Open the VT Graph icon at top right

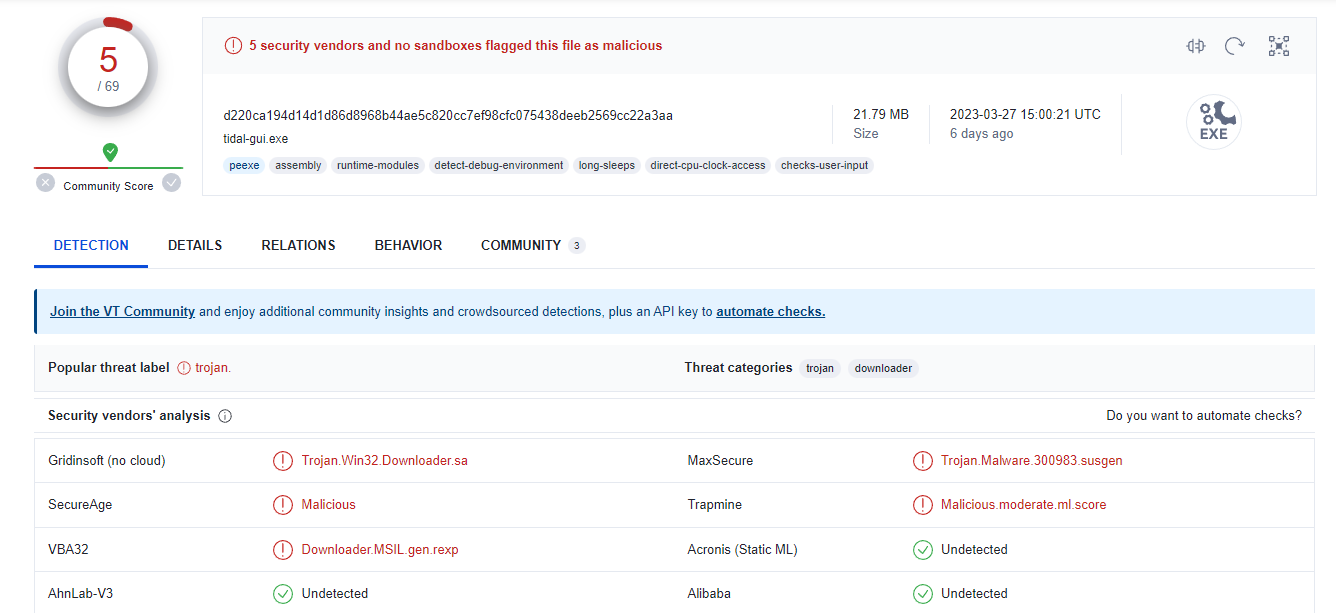[1278, 45]
